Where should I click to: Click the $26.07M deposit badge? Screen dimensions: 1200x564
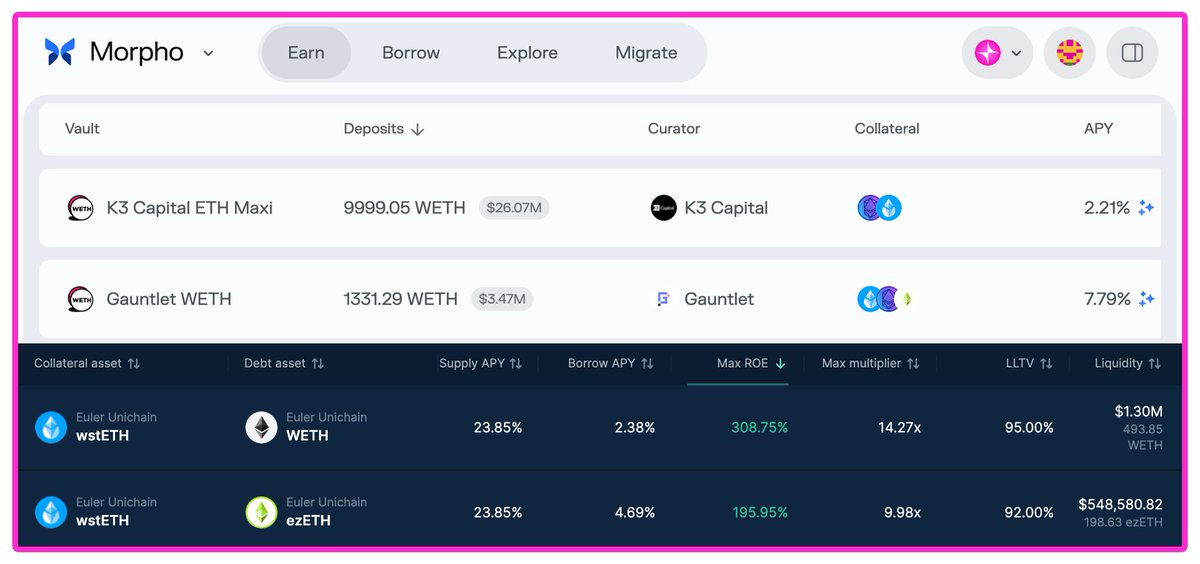point(514,208)
